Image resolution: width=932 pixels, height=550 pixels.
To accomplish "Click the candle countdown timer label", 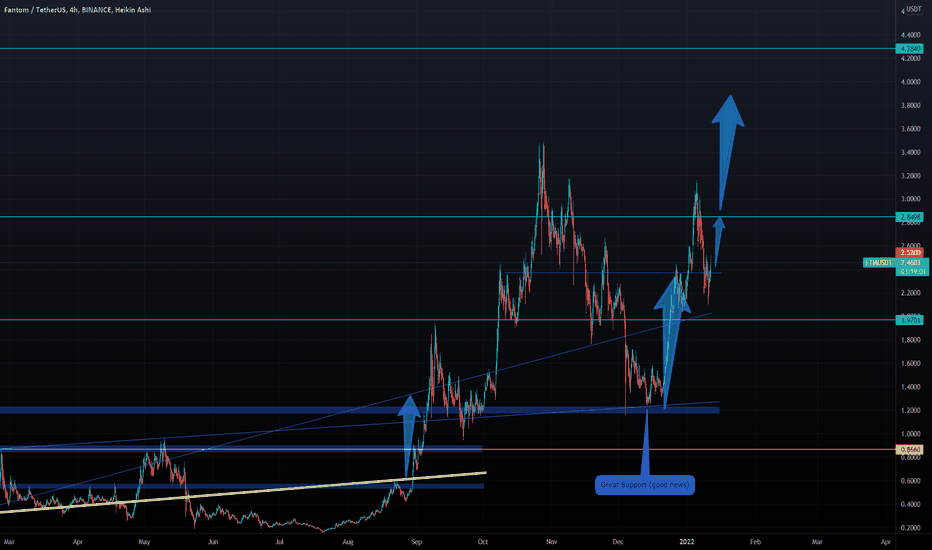I will tap(912, 271).
